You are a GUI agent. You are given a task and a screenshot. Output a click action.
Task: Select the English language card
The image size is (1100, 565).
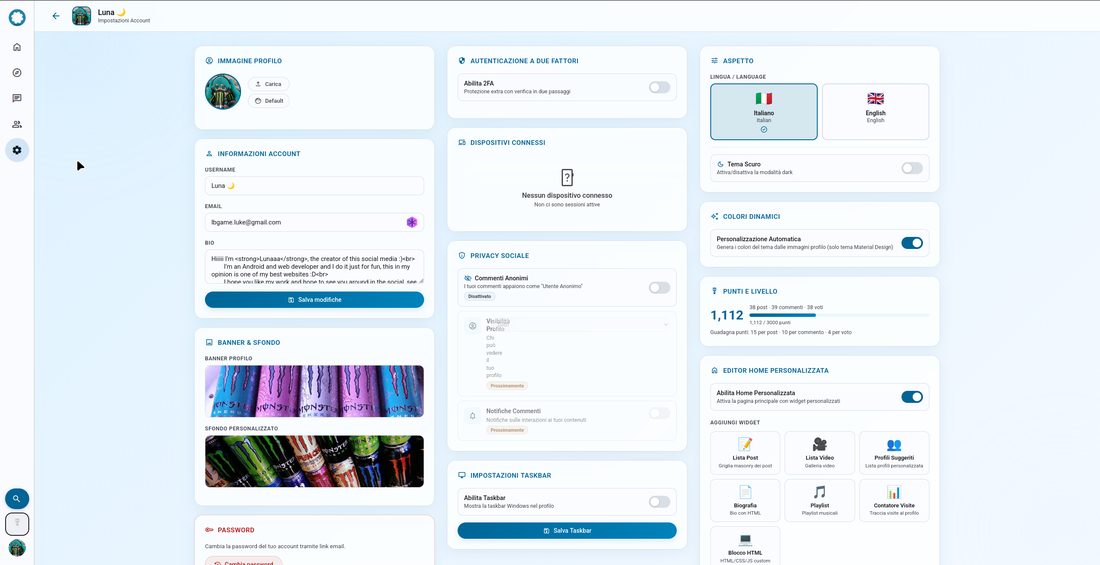pos(876,112)
